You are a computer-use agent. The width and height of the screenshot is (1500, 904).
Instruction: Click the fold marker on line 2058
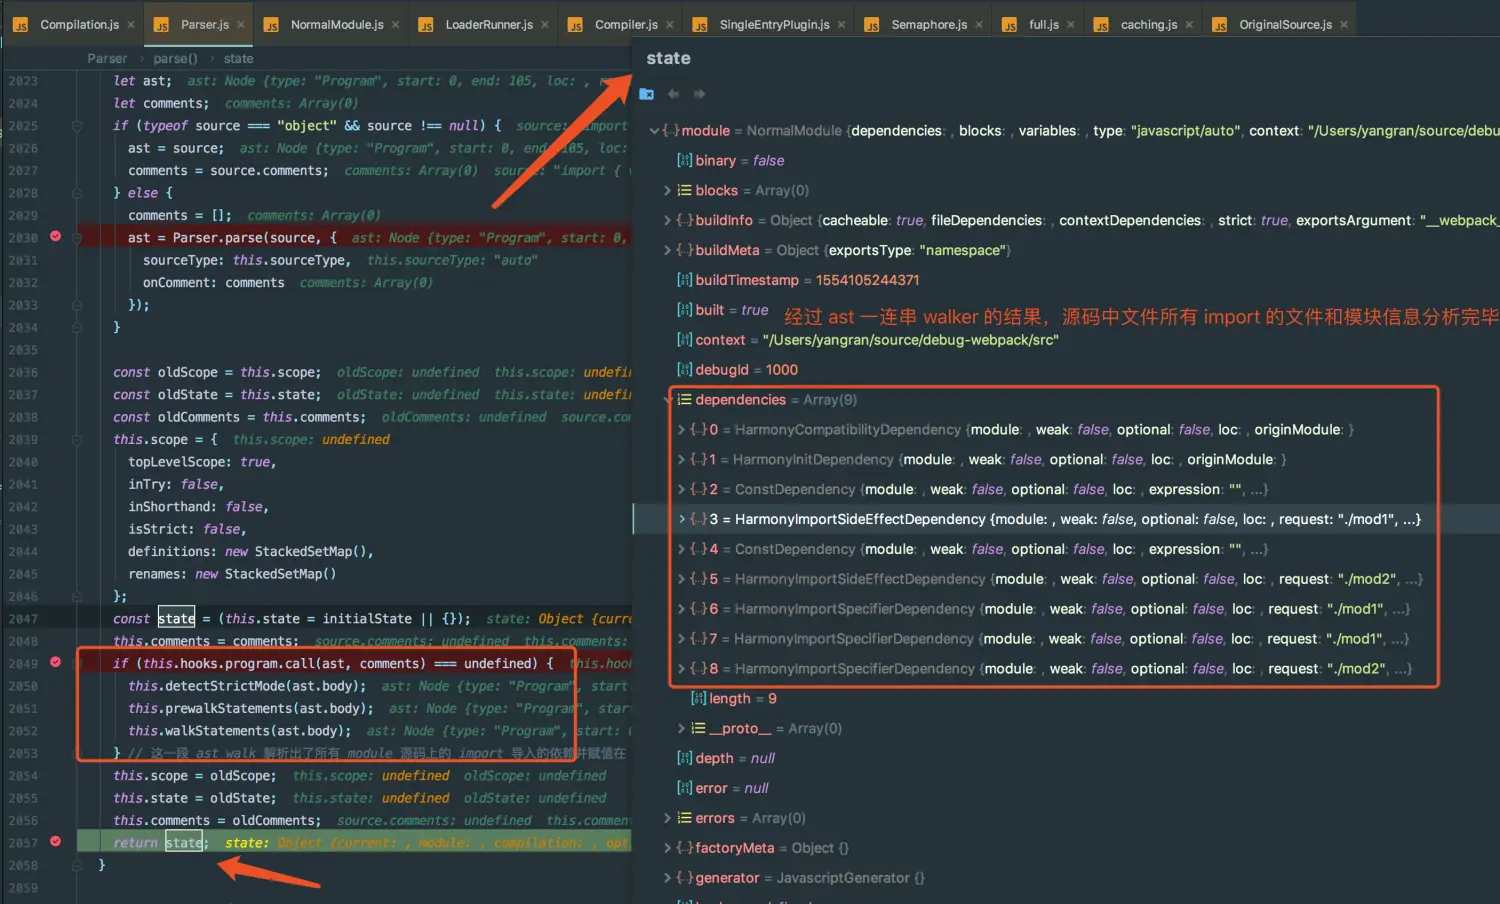77,865
